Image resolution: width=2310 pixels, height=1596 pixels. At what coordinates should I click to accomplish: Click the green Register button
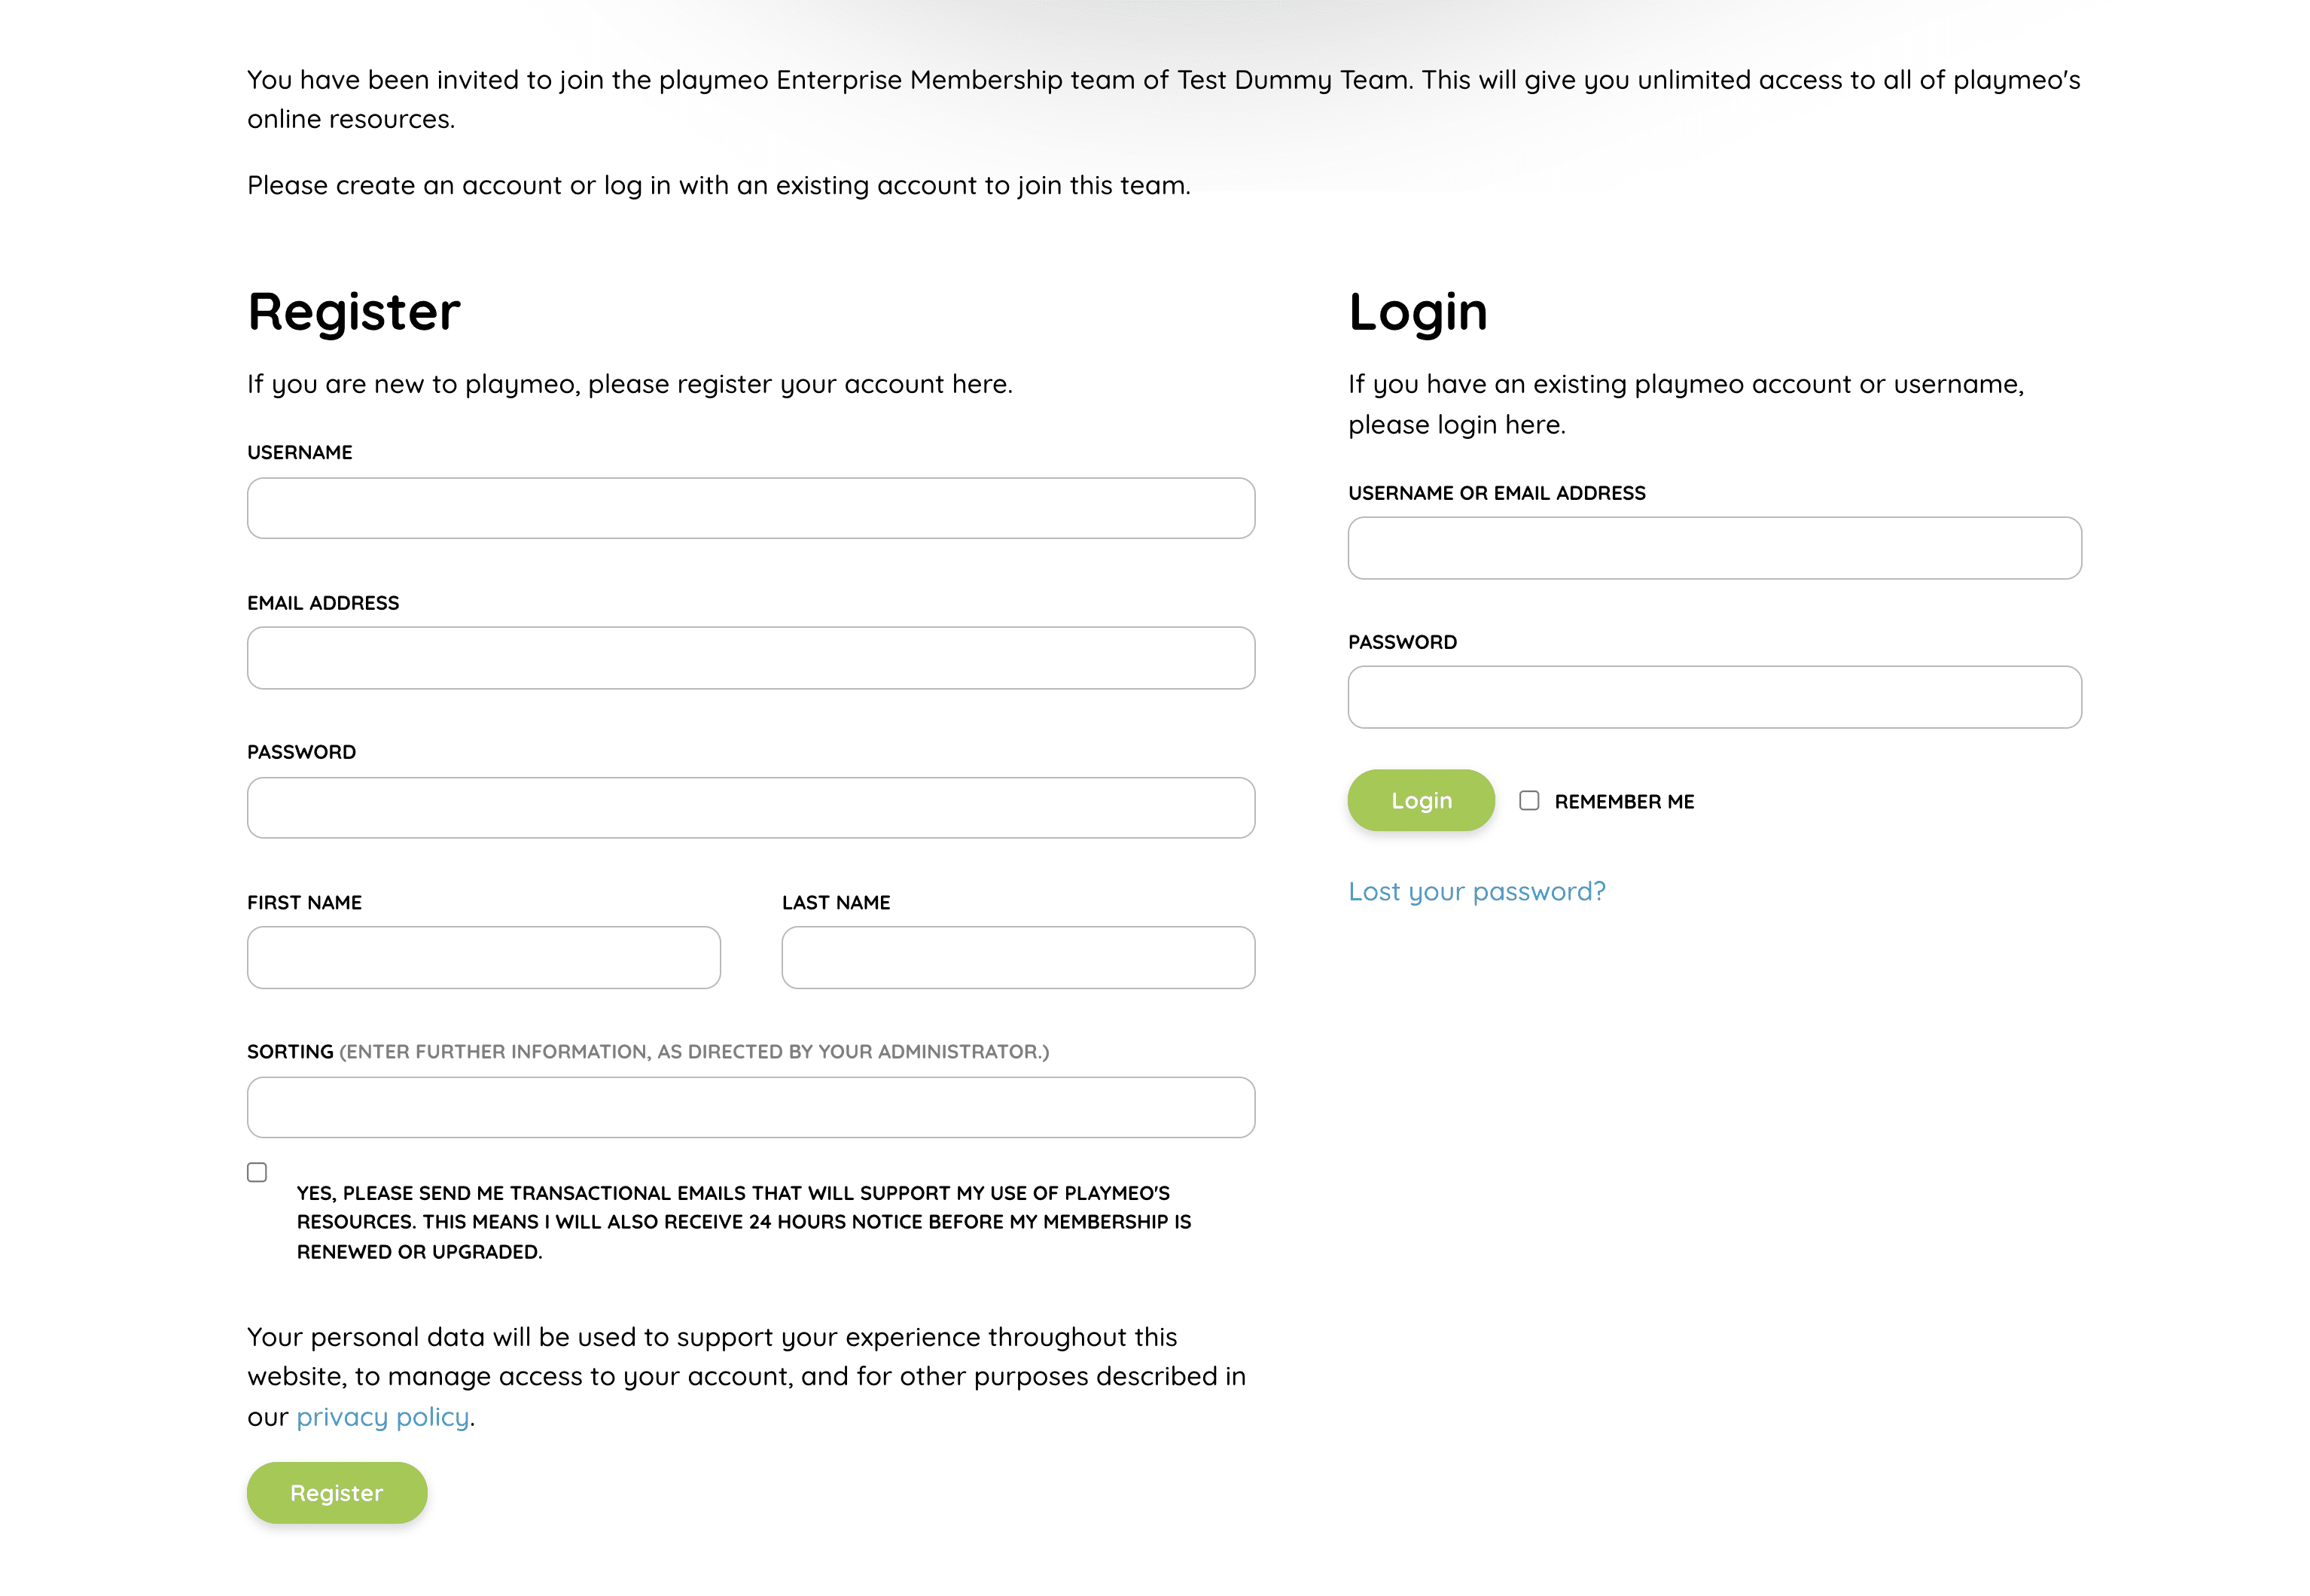pyautogui.click(x=336, y=1492)
